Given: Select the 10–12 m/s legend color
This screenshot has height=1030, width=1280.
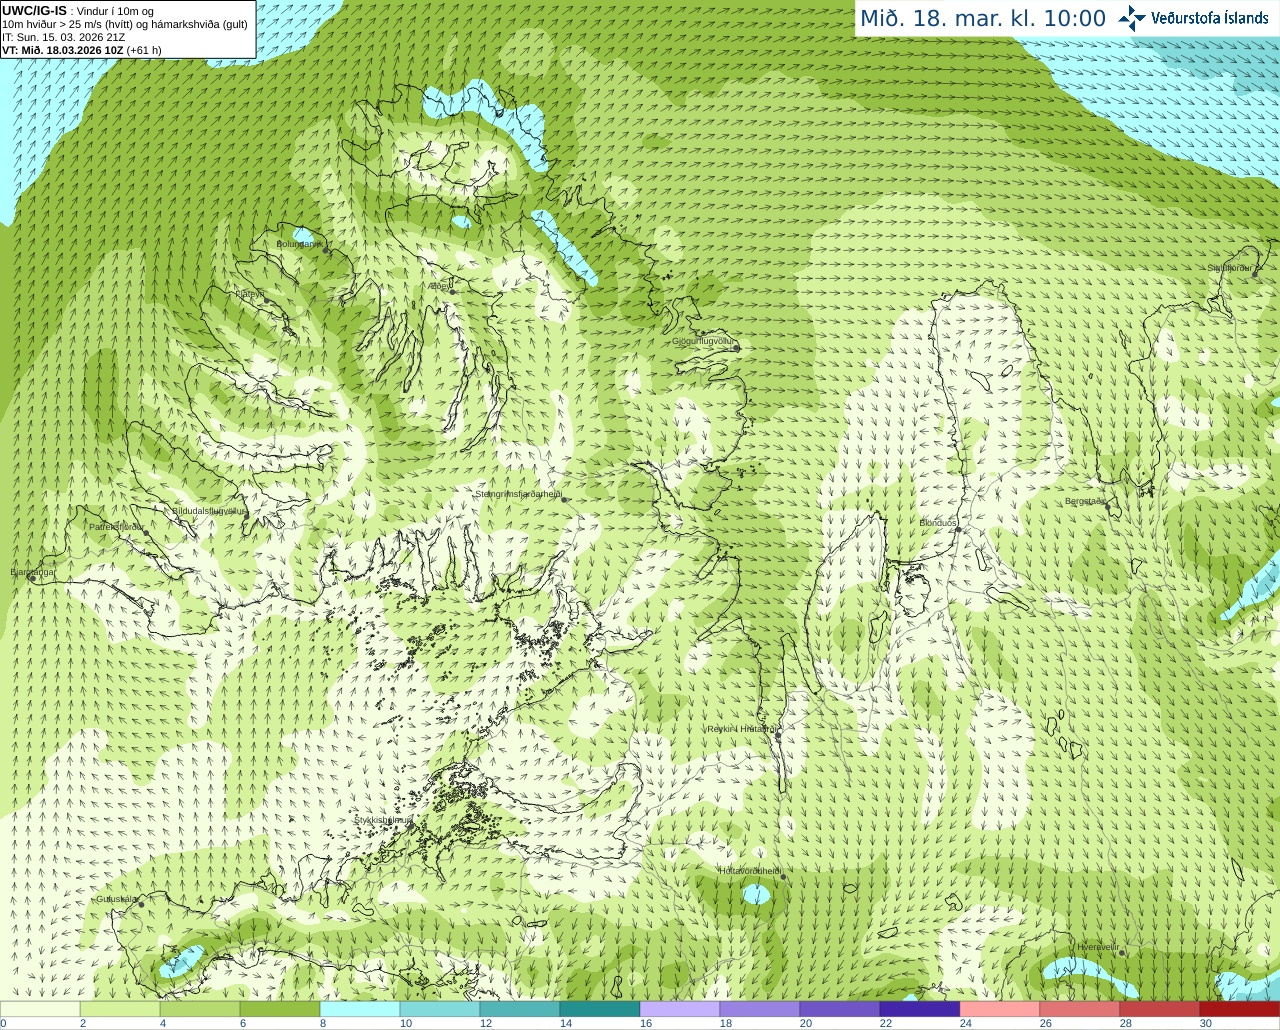Looking at the screenshot, I should (x=440, y=1009).
